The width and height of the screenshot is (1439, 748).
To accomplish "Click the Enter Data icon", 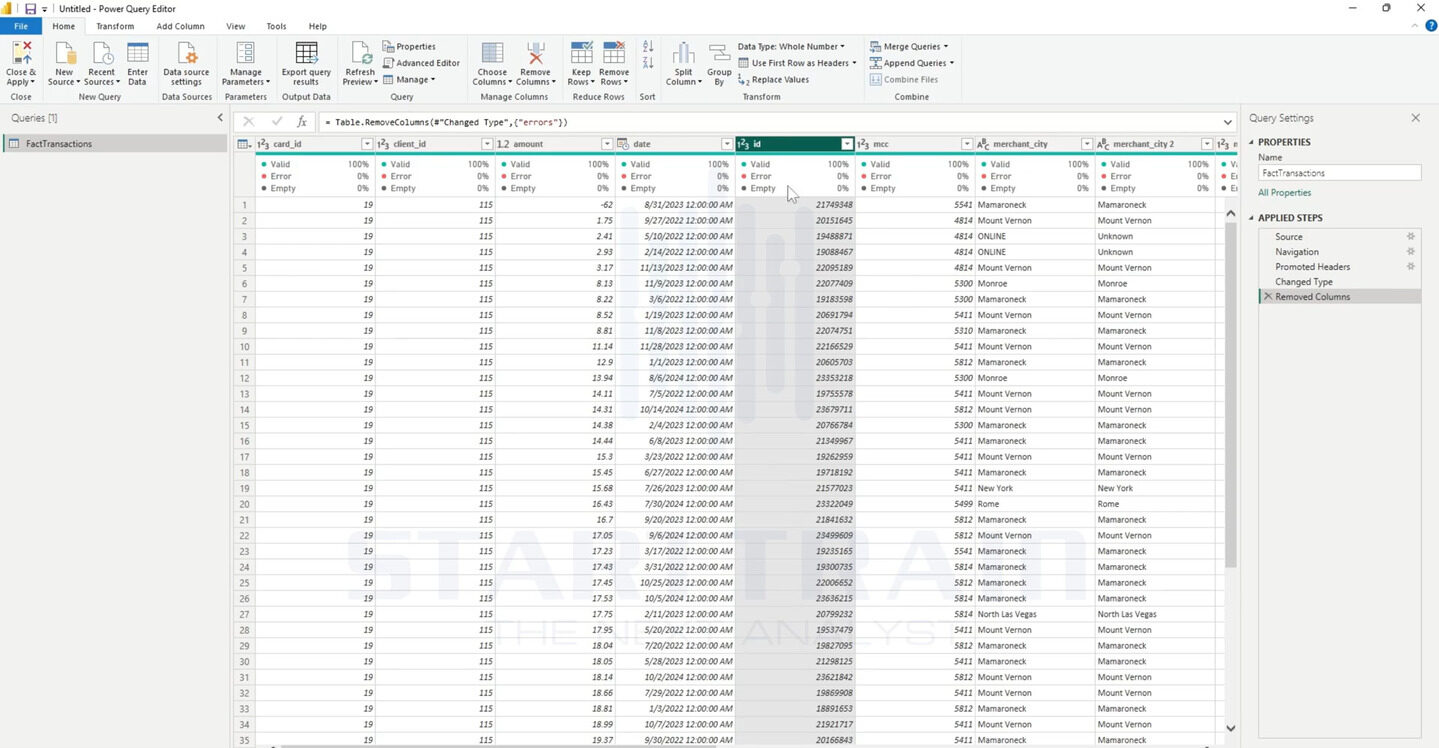I will (x=138, y=53).
